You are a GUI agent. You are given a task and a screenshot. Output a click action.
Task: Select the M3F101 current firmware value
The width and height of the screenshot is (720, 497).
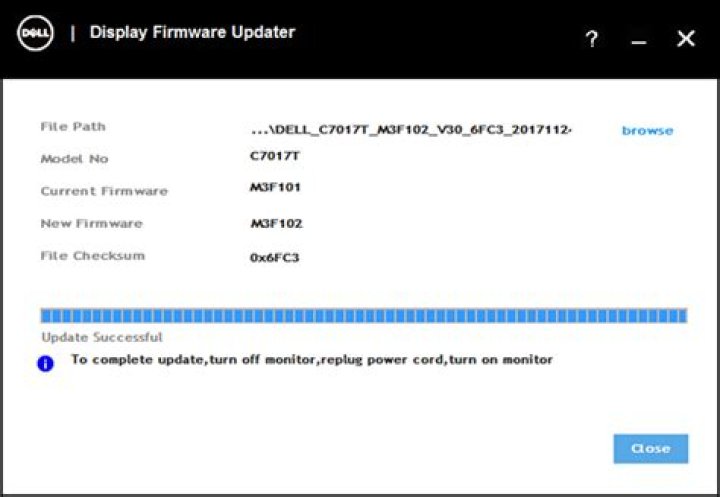(276, 187)
